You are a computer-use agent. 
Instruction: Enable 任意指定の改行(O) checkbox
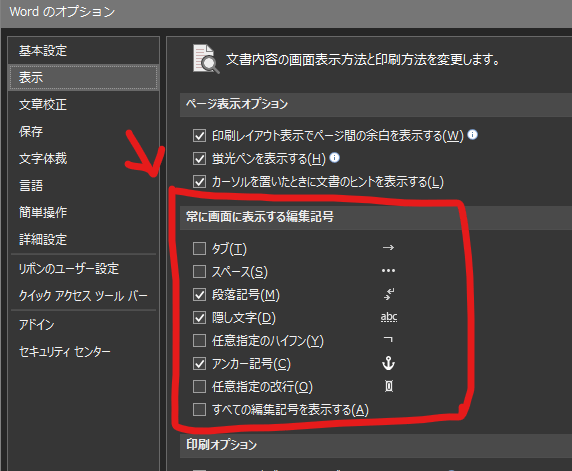pyautogui.click(x=199, y=386)
